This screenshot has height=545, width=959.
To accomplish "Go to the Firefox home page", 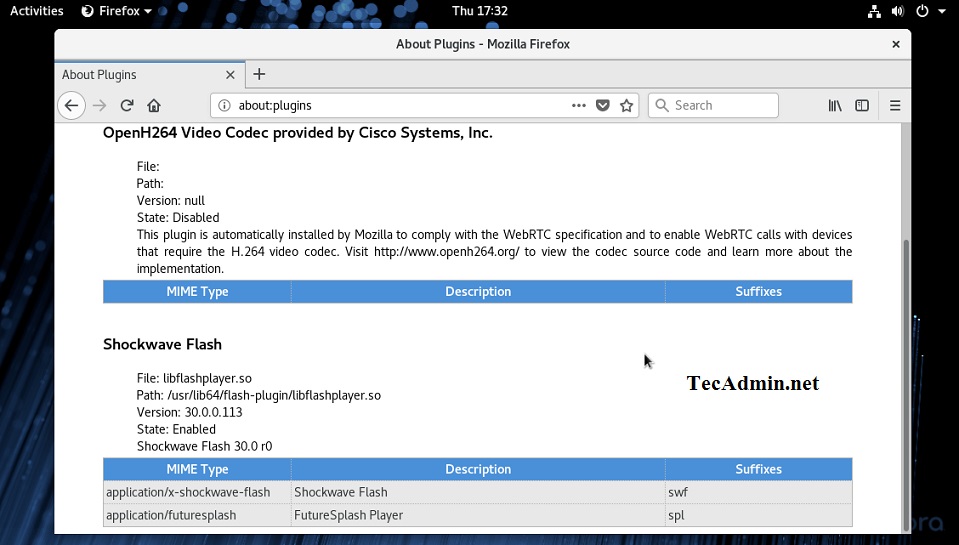I will pyautogui.click(x=154, y=105).
